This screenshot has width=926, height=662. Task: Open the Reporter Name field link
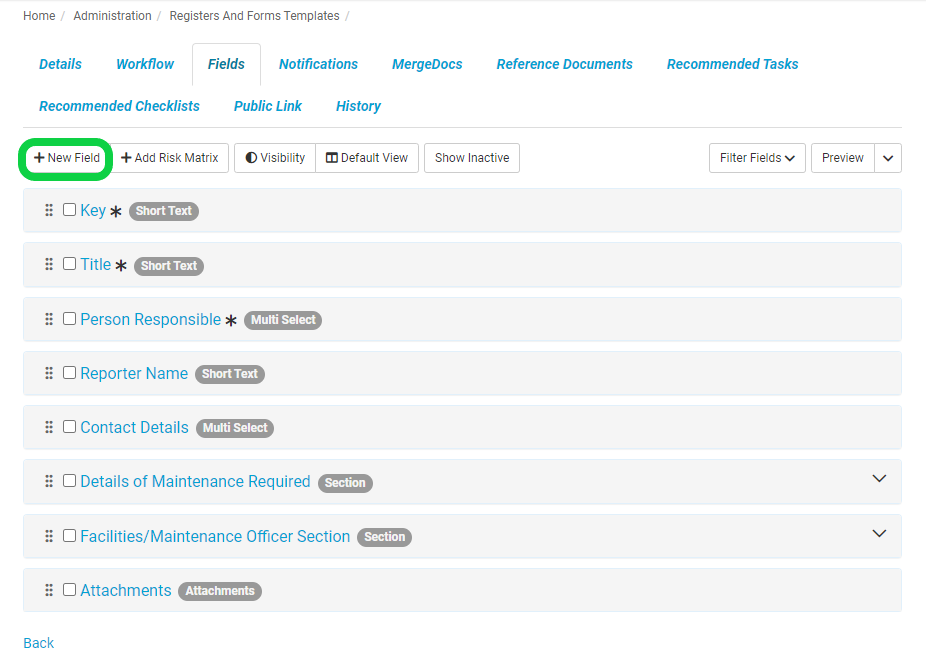tap(134, 373)
